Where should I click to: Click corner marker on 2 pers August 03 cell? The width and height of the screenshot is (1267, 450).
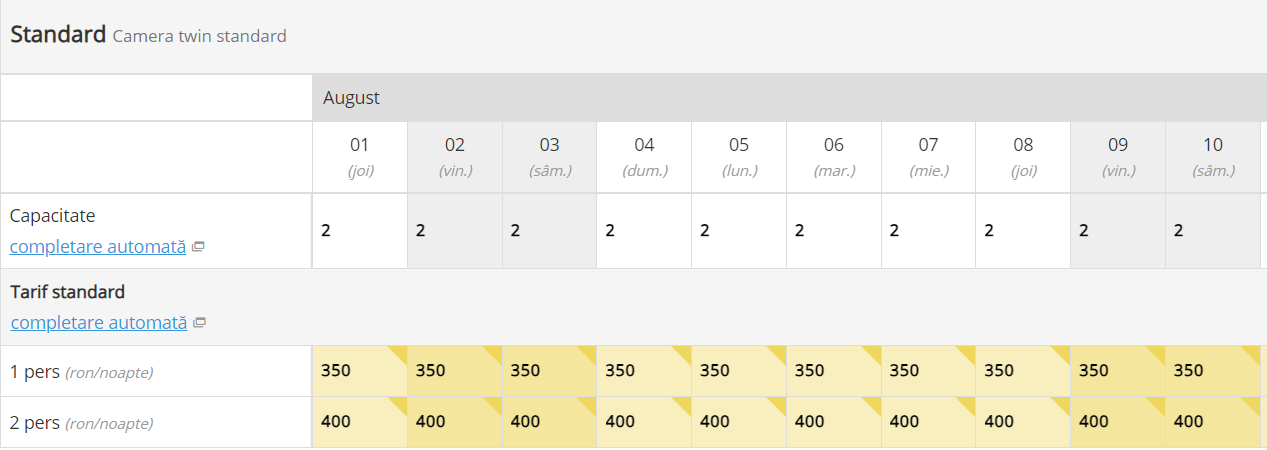point(588,404)
